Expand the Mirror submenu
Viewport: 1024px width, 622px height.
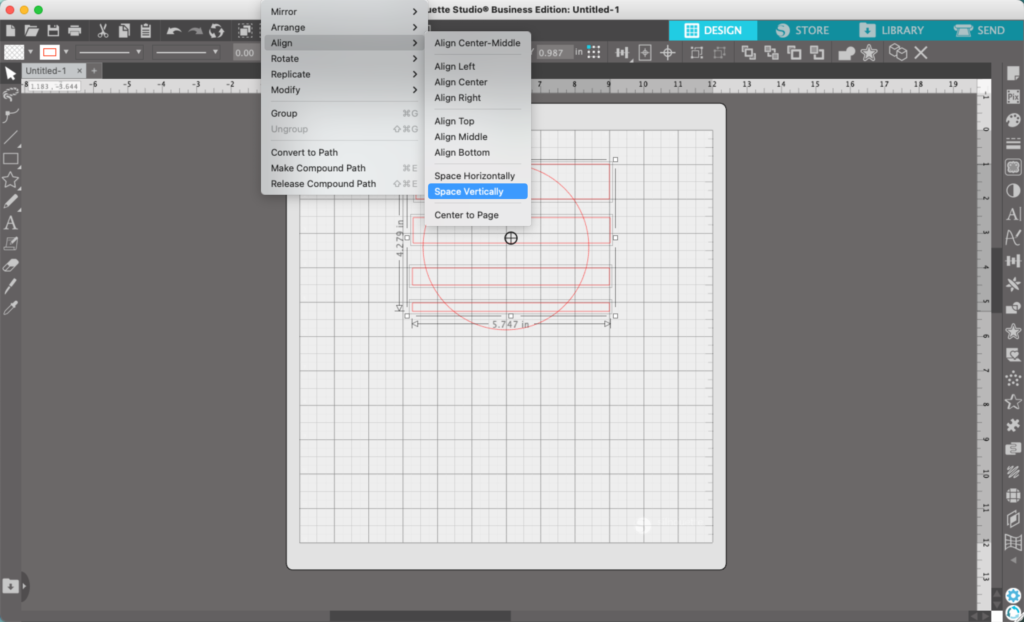coord(344,12)
